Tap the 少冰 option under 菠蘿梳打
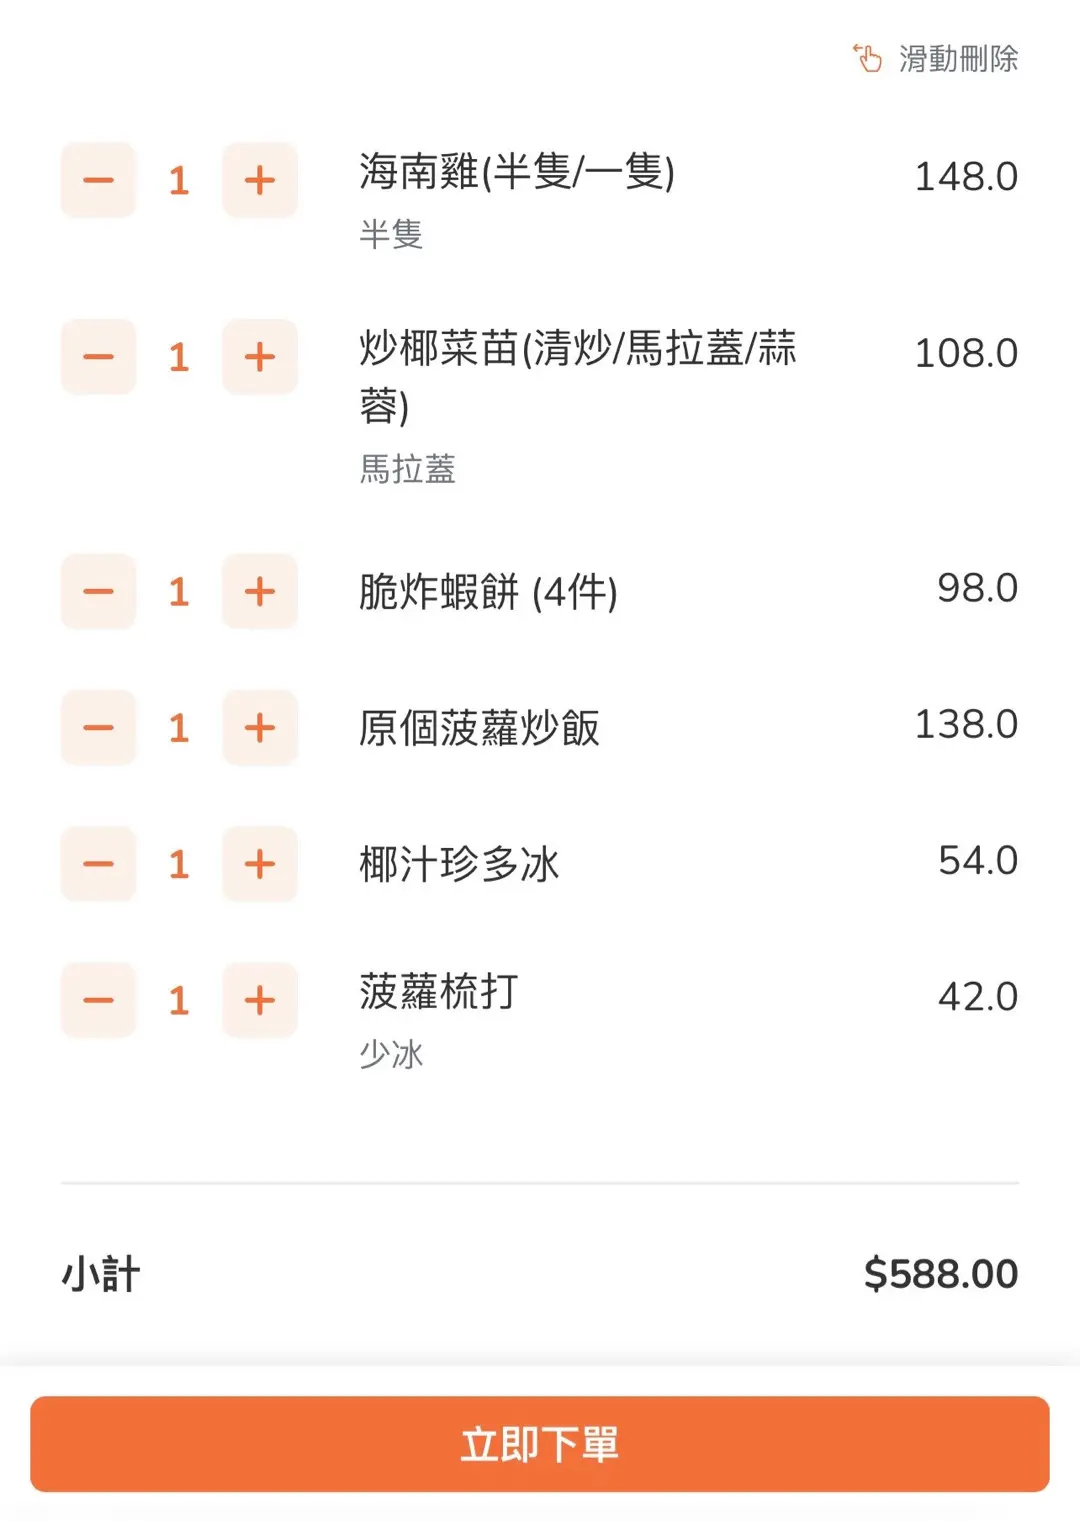Viewport: 1080px width, 1521px height. (x=391, y=1054)
